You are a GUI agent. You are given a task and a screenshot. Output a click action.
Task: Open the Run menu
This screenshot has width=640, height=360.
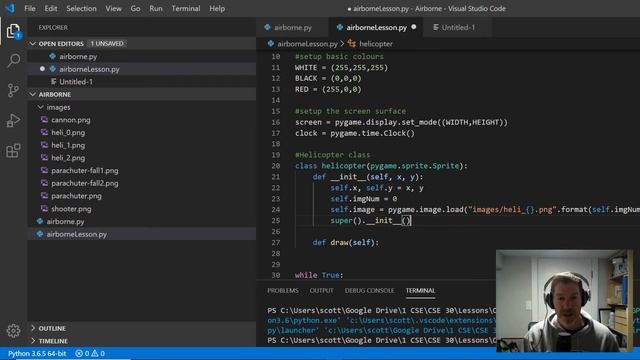pos(156,8)
